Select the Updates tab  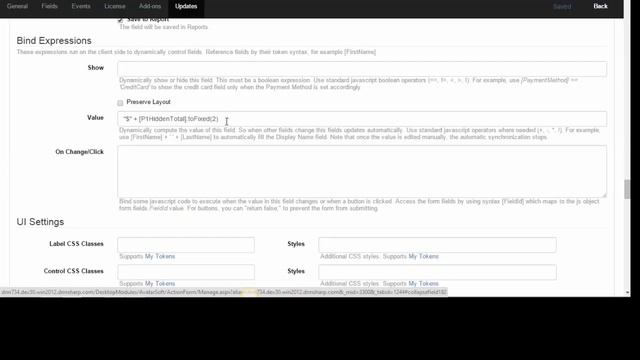[x=186, y=6]
